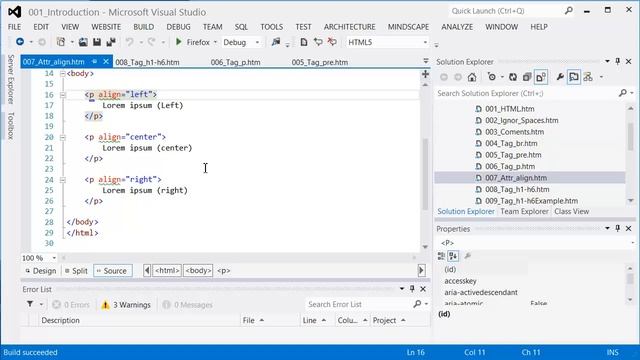Image resolution: width=640 pixels, height=360 pixels.
Task: Open the ARCHITECTURE menu
Action: pyautogui.click(x=349, y=27)
